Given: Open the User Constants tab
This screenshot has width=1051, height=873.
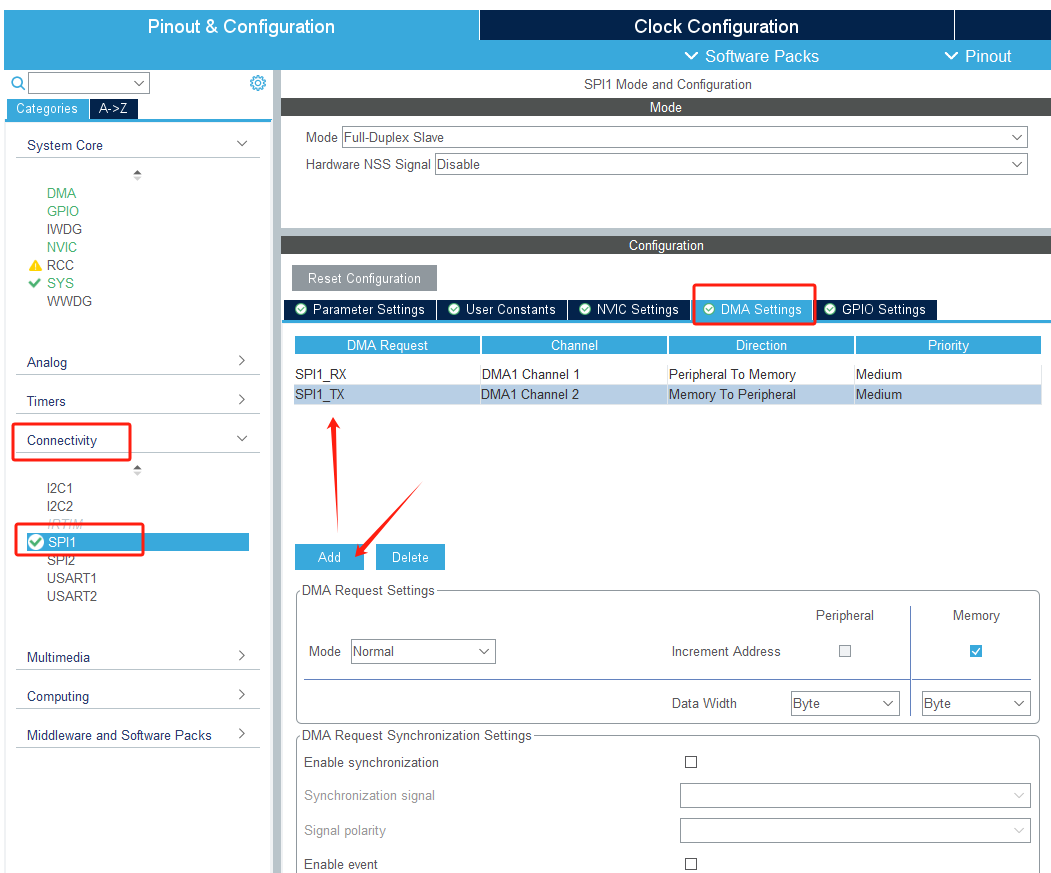Looking at the screenshot, I should coord(502,309).
